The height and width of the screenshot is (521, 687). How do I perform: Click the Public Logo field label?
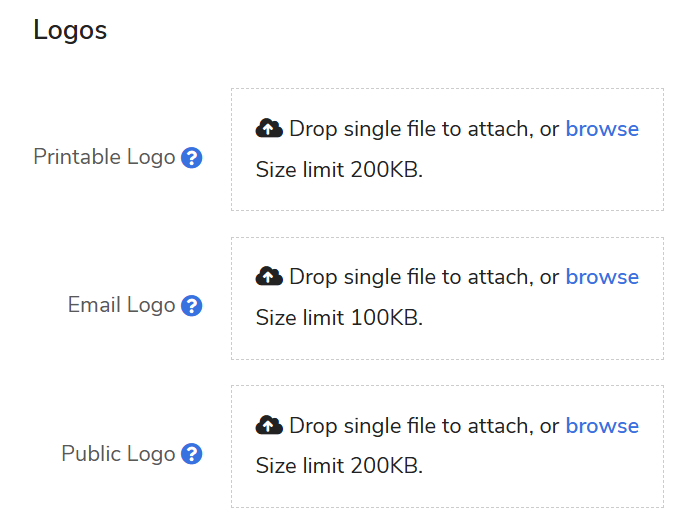(x=118, y=454)
